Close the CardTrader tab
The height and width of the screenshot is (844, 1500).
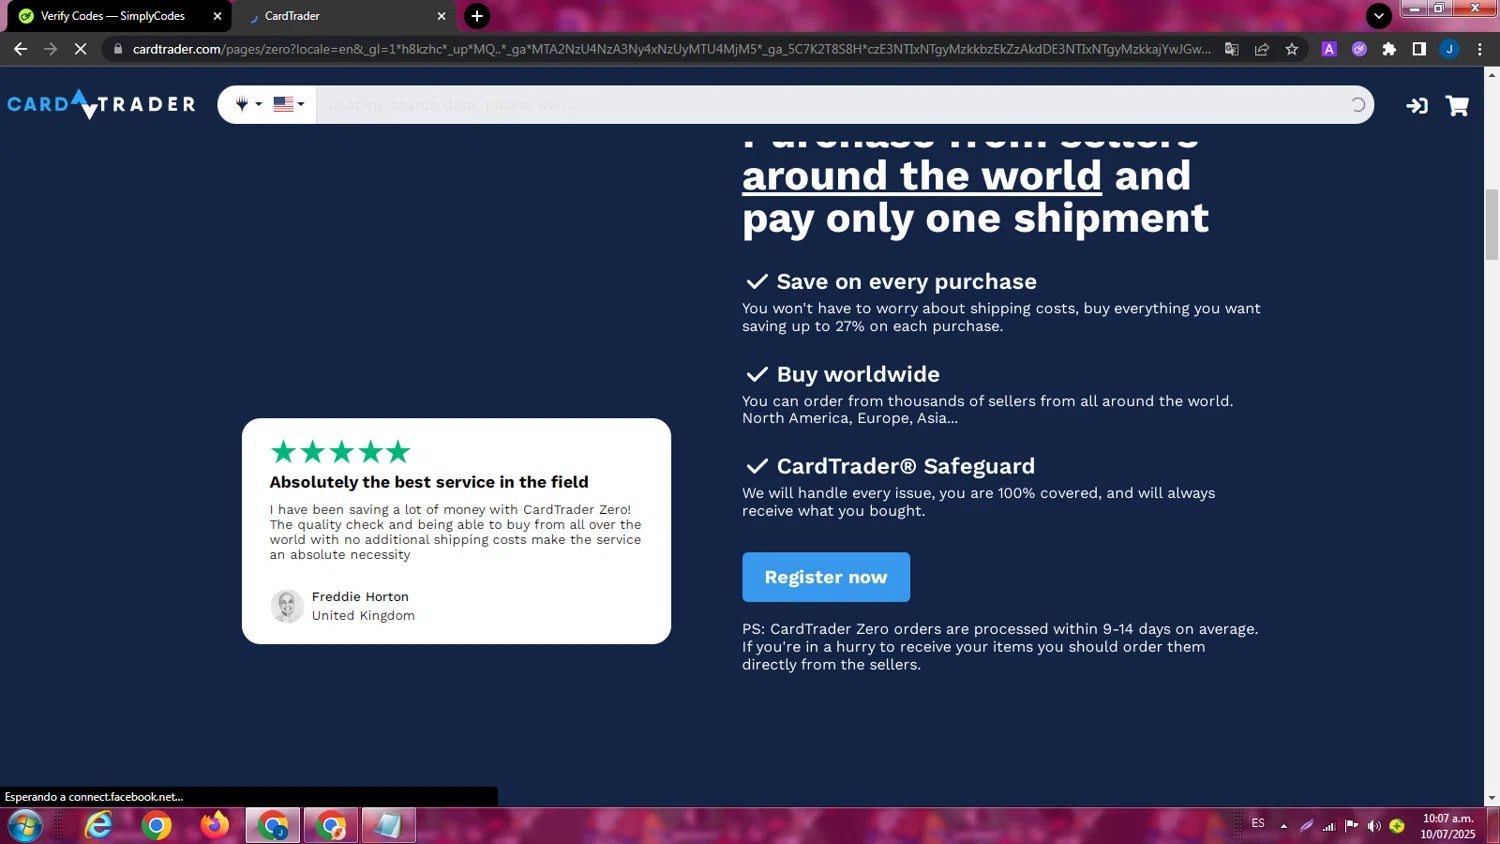tap(441, 16)
